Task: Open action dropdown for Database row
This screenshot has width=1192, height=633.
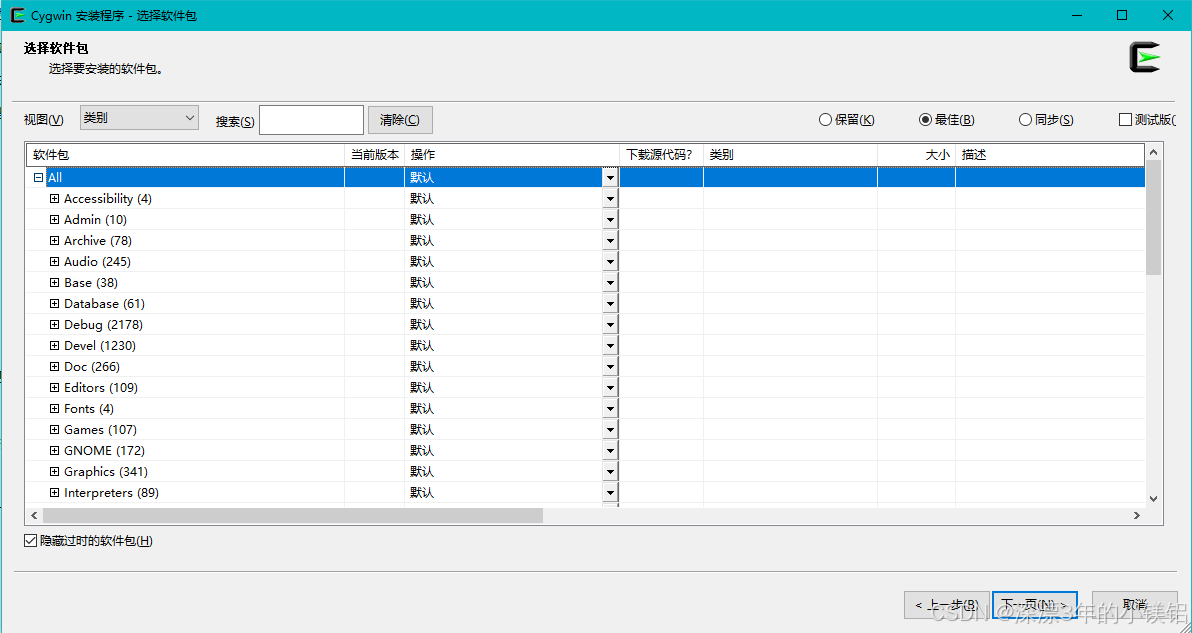Action: [610, 304]
